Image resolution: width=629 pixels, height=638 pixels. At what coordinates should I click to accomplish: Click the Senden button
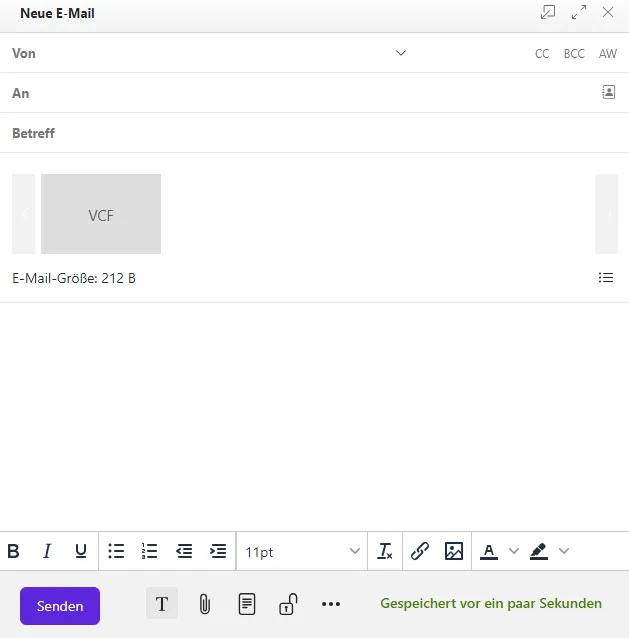click(x=60, y=606)
